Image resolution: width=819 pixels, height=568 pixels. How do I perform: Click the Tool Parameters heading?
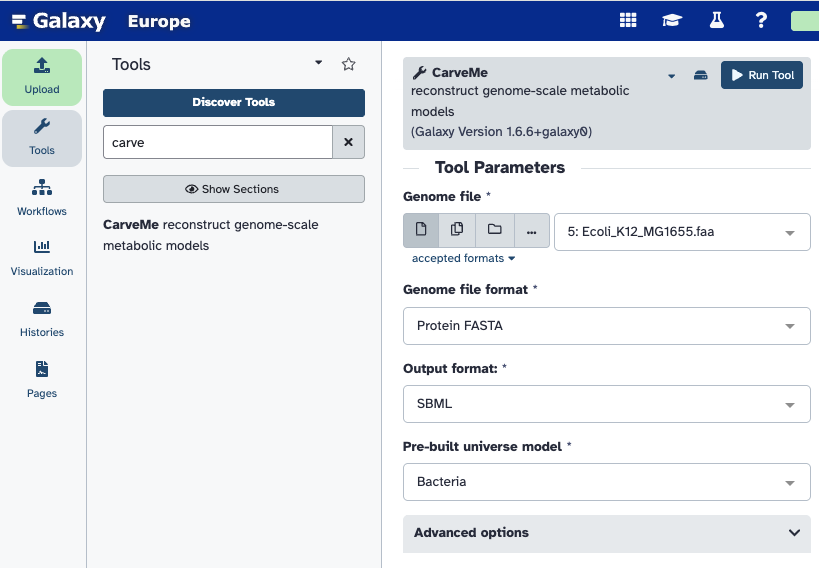500,167
